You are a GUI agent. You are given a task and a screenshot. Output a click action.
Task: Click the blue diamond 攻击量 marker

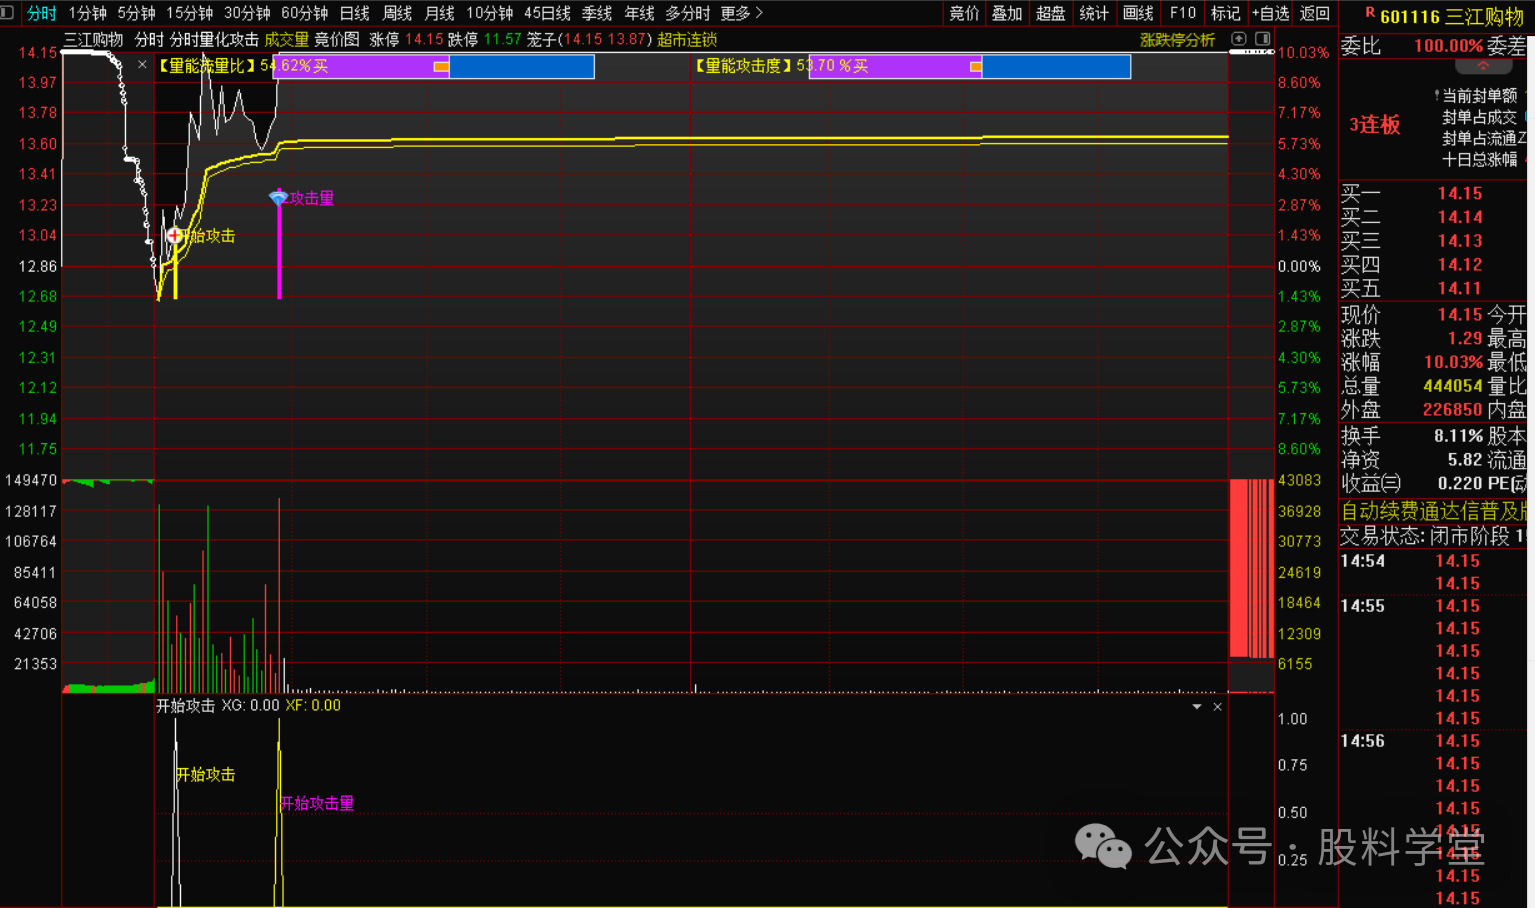[x=278, y=198]
